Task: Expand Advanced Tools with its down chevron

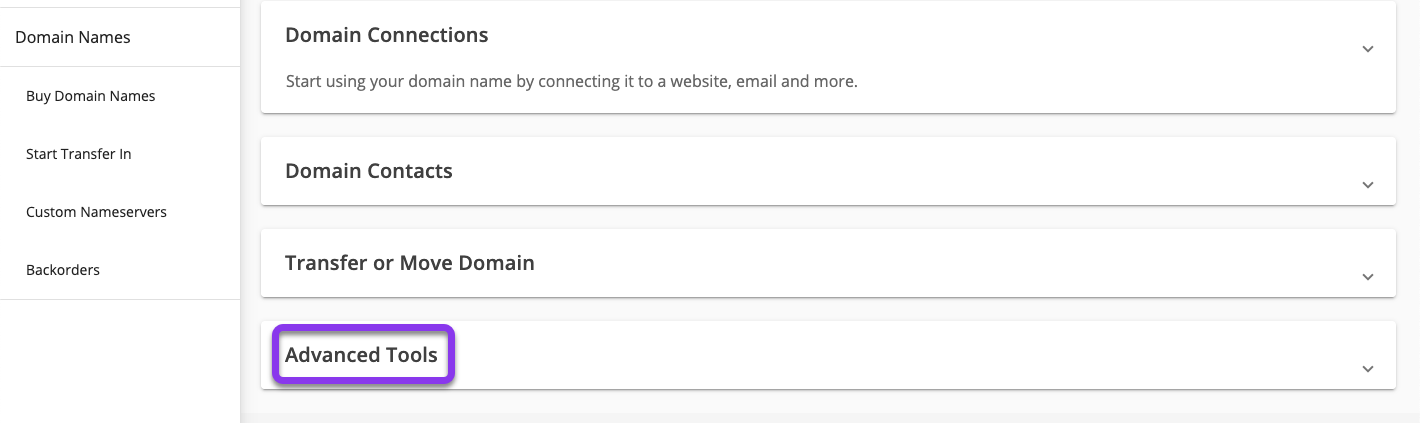Action: click(x=1368, y=369)
